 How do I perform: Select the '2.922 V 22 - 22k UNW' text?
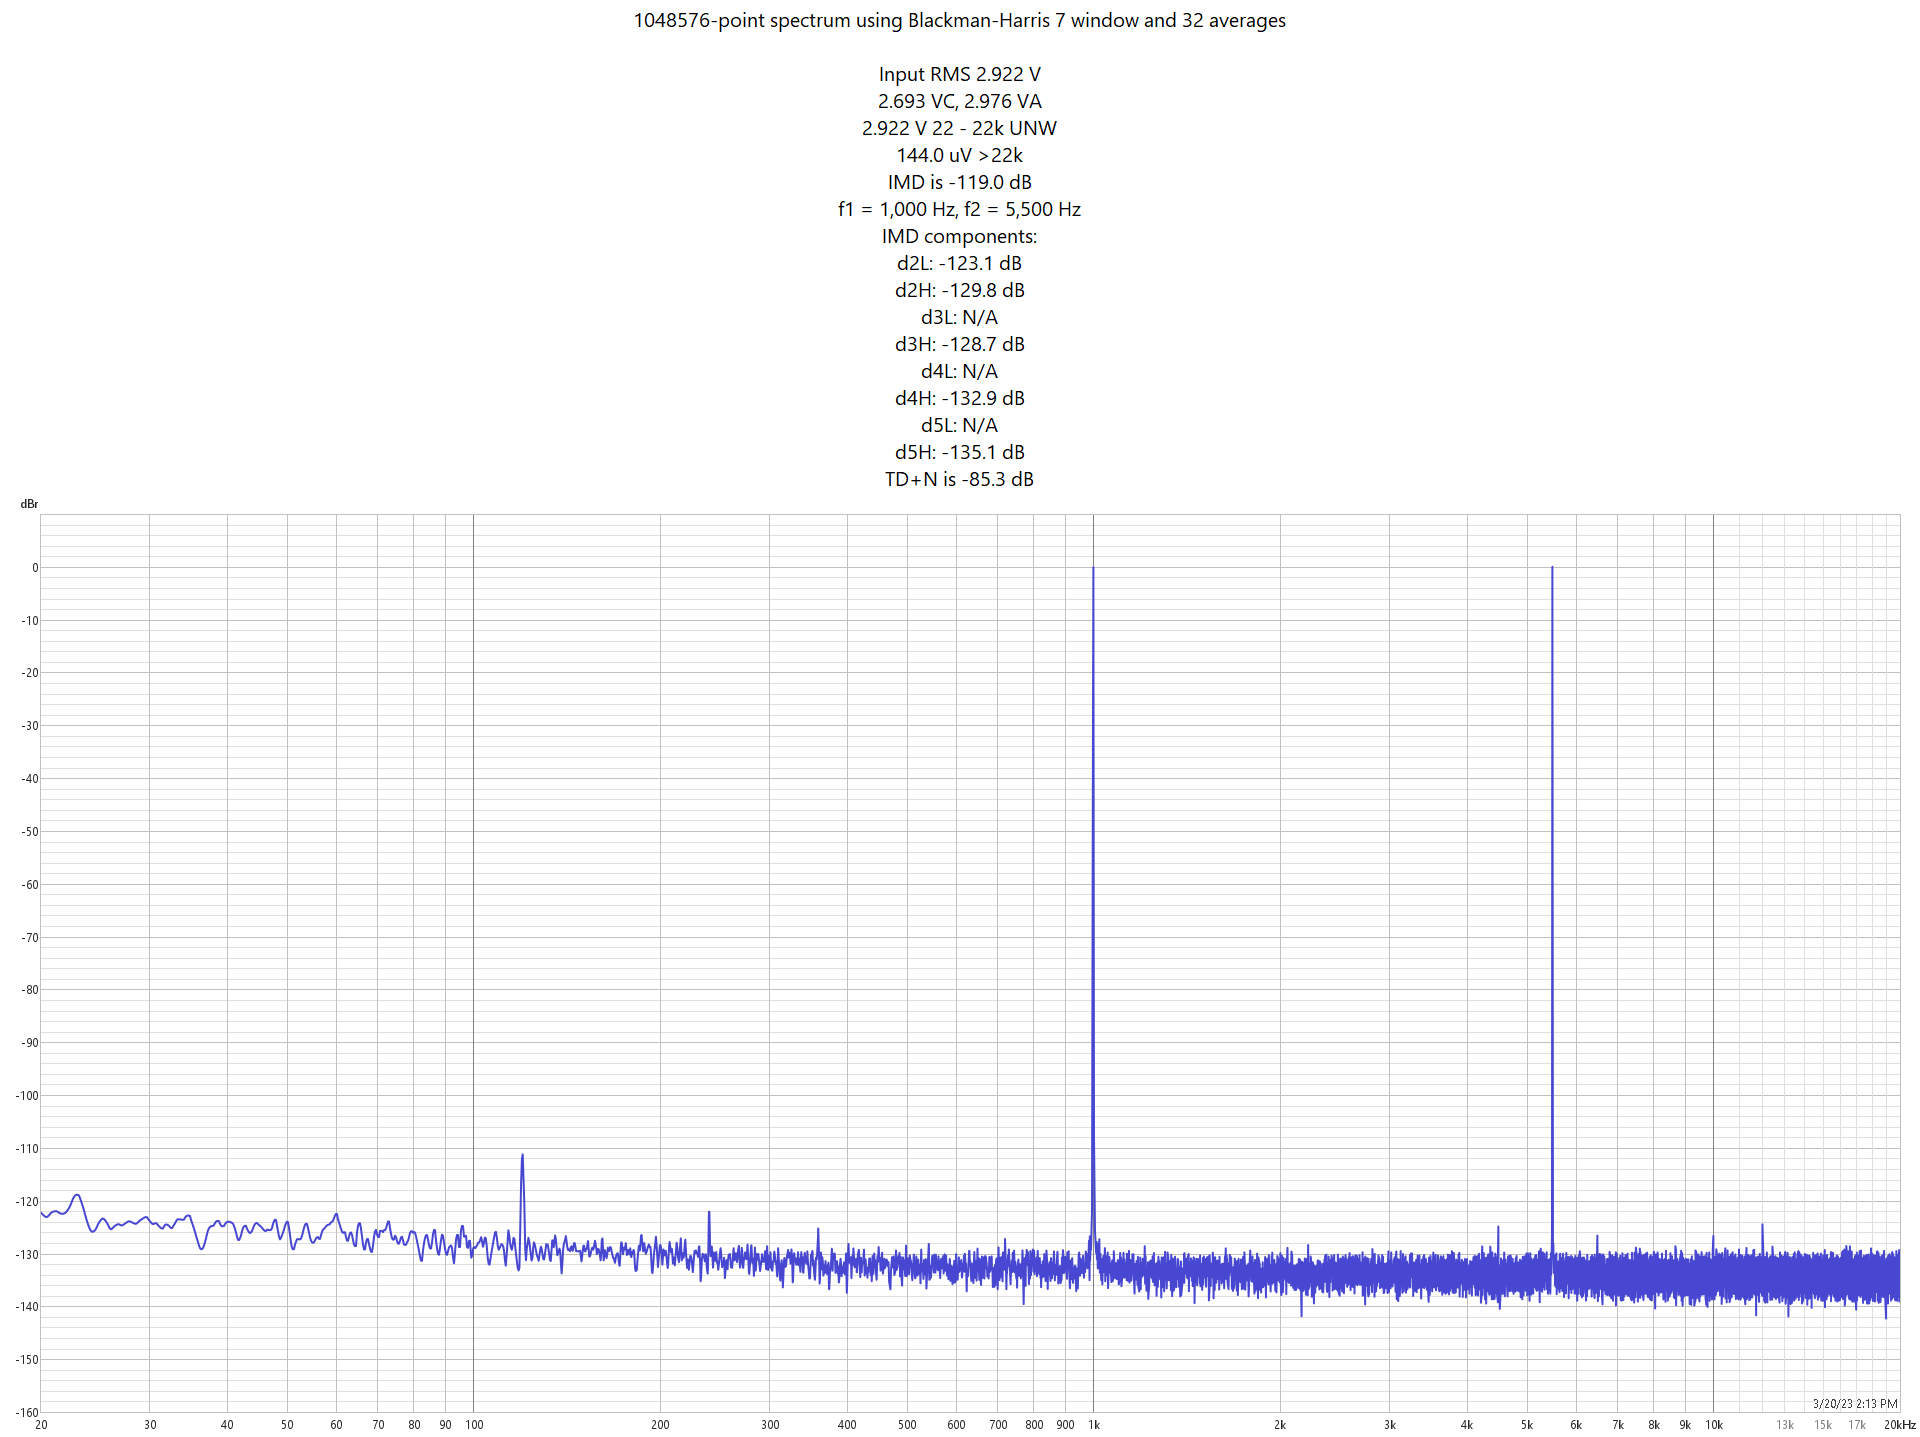click(x=959, y=129)
